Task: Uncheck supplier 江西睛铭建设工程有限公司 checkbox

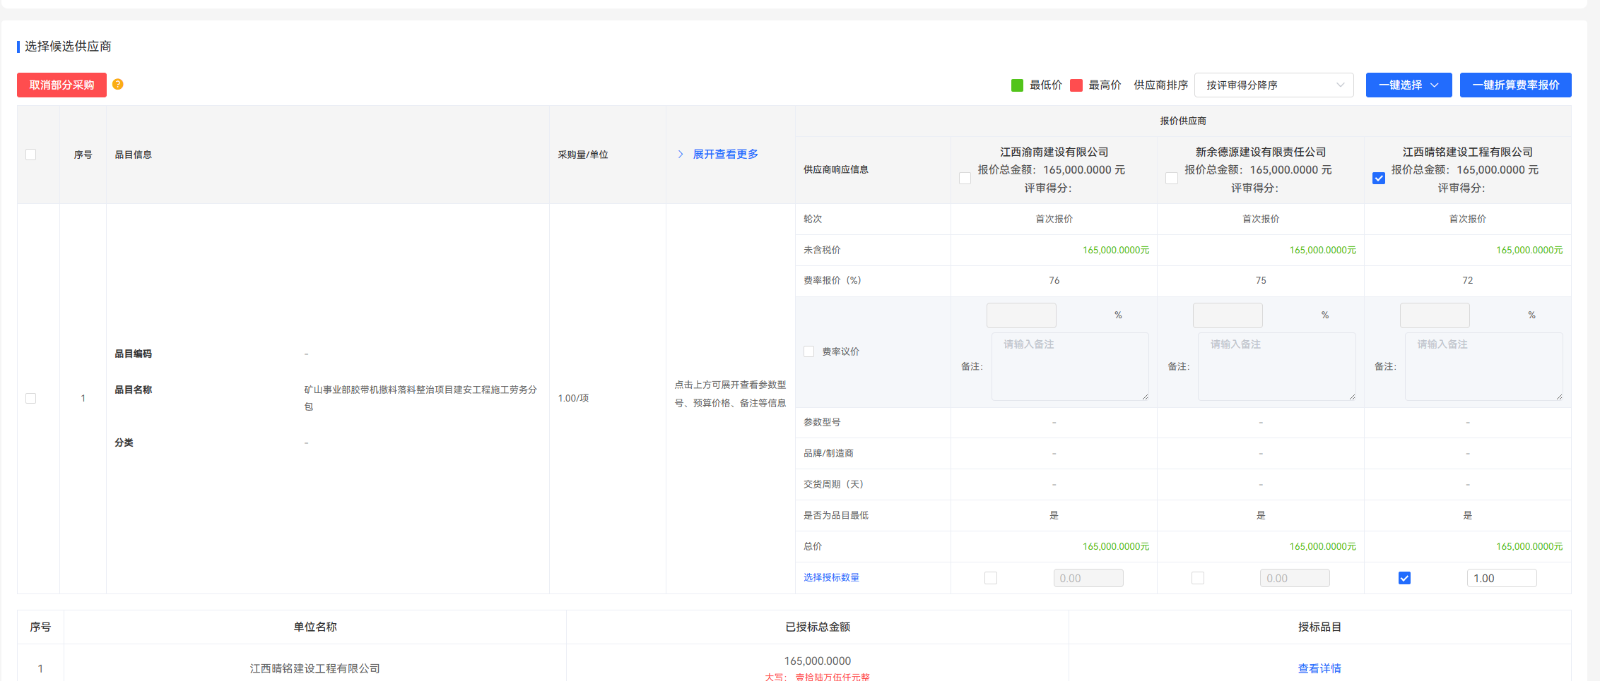Action: click(1378, 178)
